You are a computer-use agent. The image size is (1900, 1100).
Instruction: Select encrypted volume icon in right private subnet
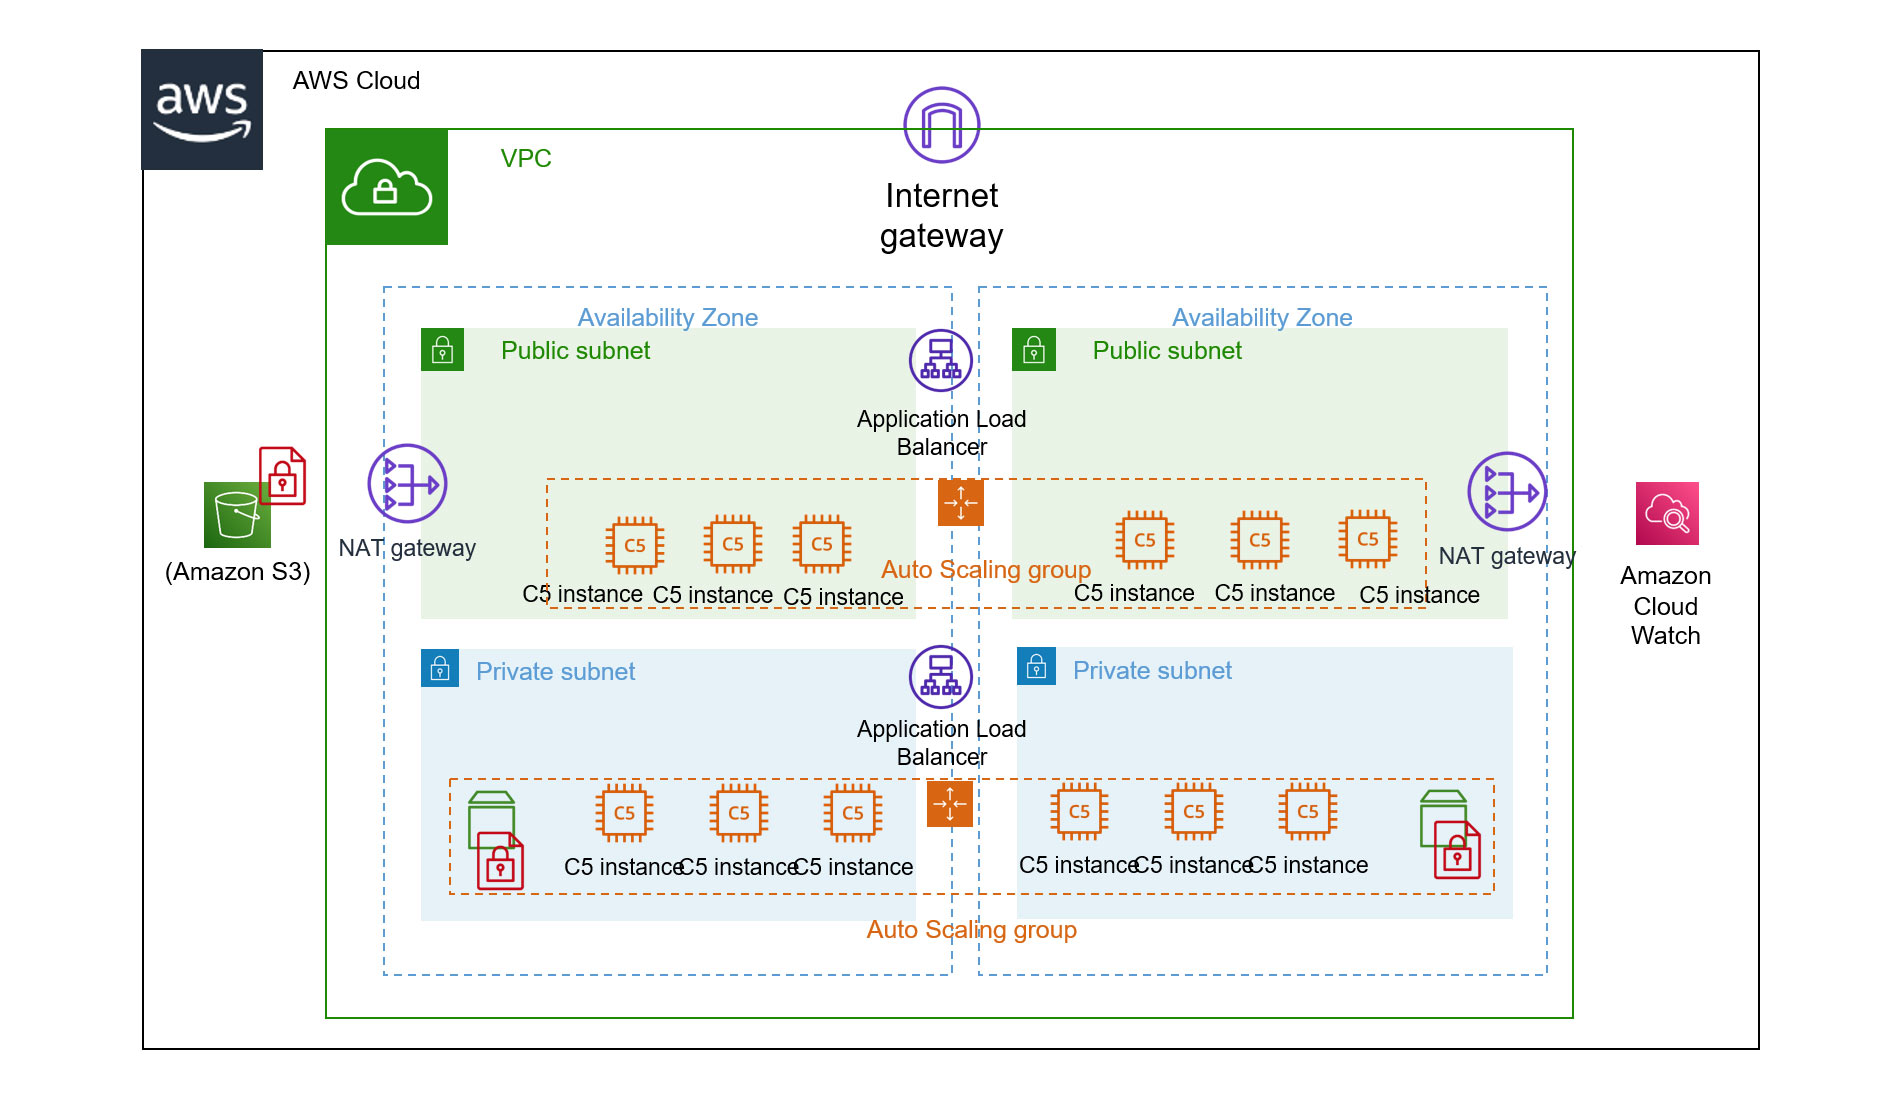(x=1451, y=835)
